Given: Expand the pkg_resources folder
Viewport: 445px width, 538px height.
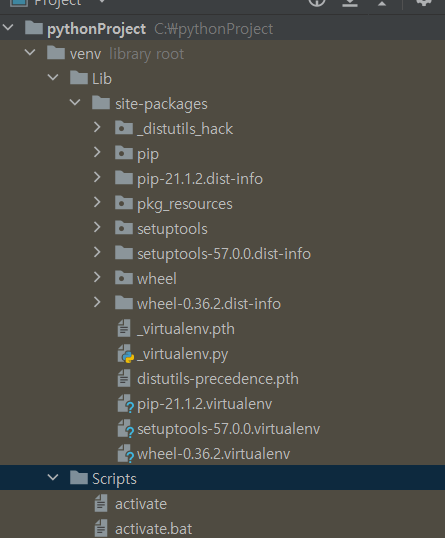Looking at the screenshot, I should click(x=97, y=202).
